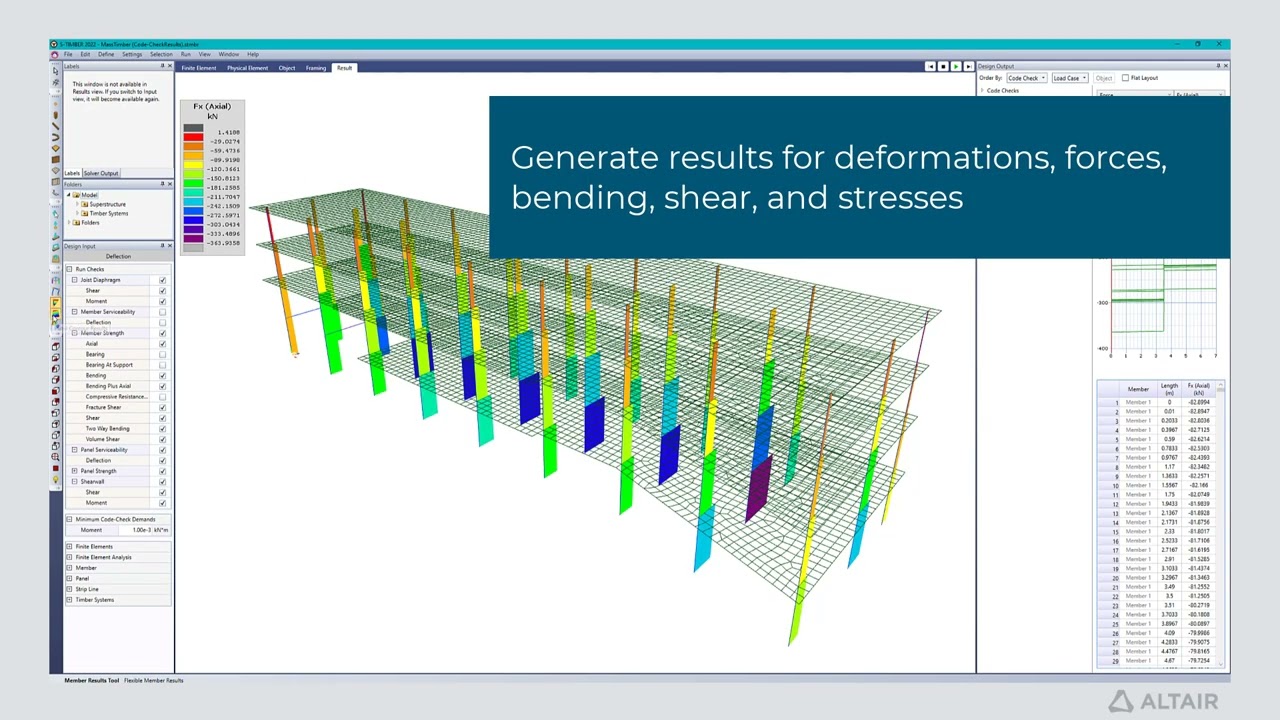Click the Fx (Axial) table column header

[x=1199, y=389]
